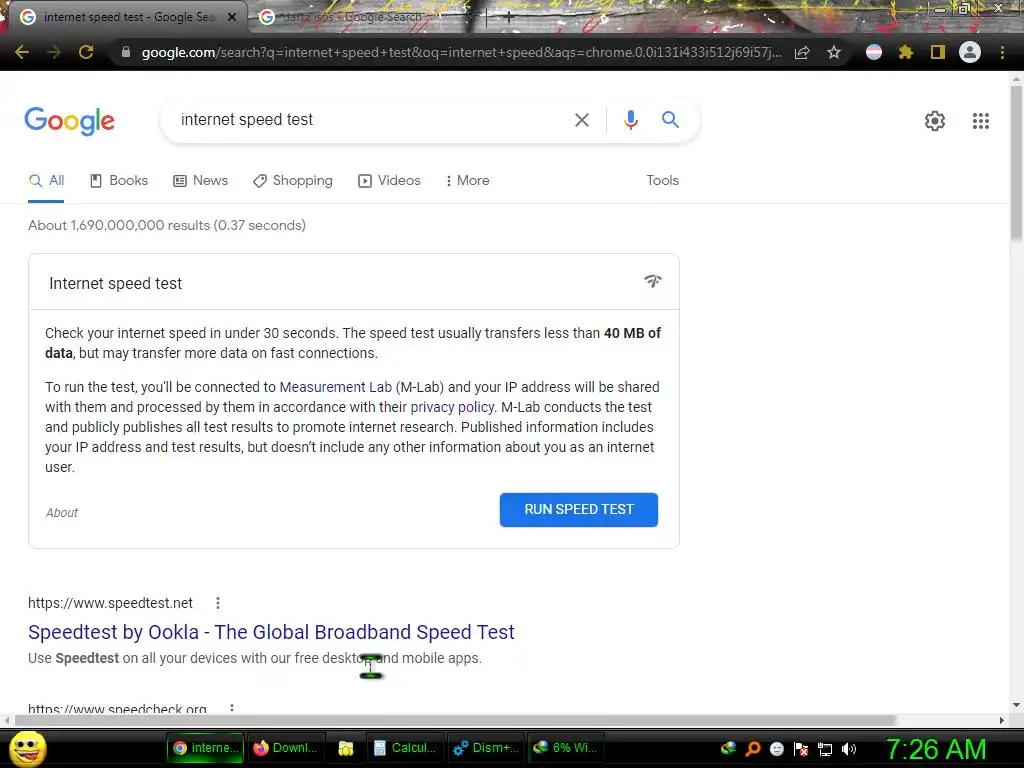Open the three-dot menu beside speedtest.net
1024x768 pixels.
217,603
